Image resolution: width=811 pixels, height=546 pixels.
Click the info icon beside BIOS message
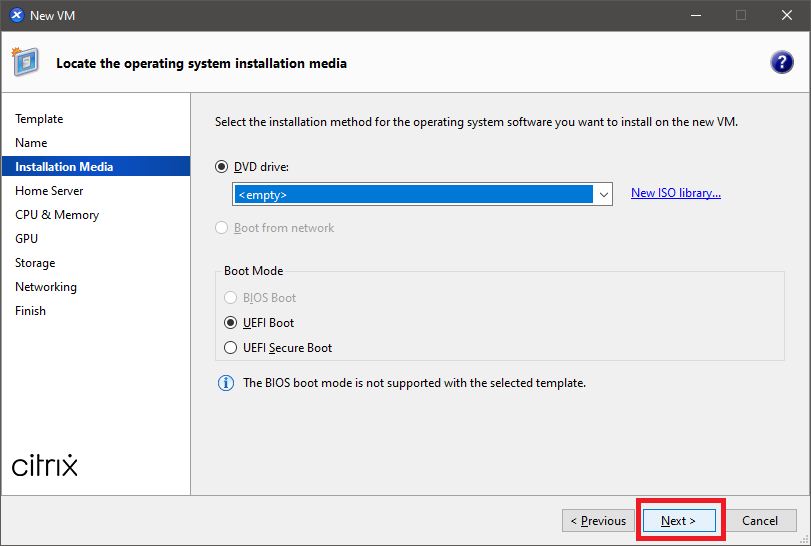point(225,383)
